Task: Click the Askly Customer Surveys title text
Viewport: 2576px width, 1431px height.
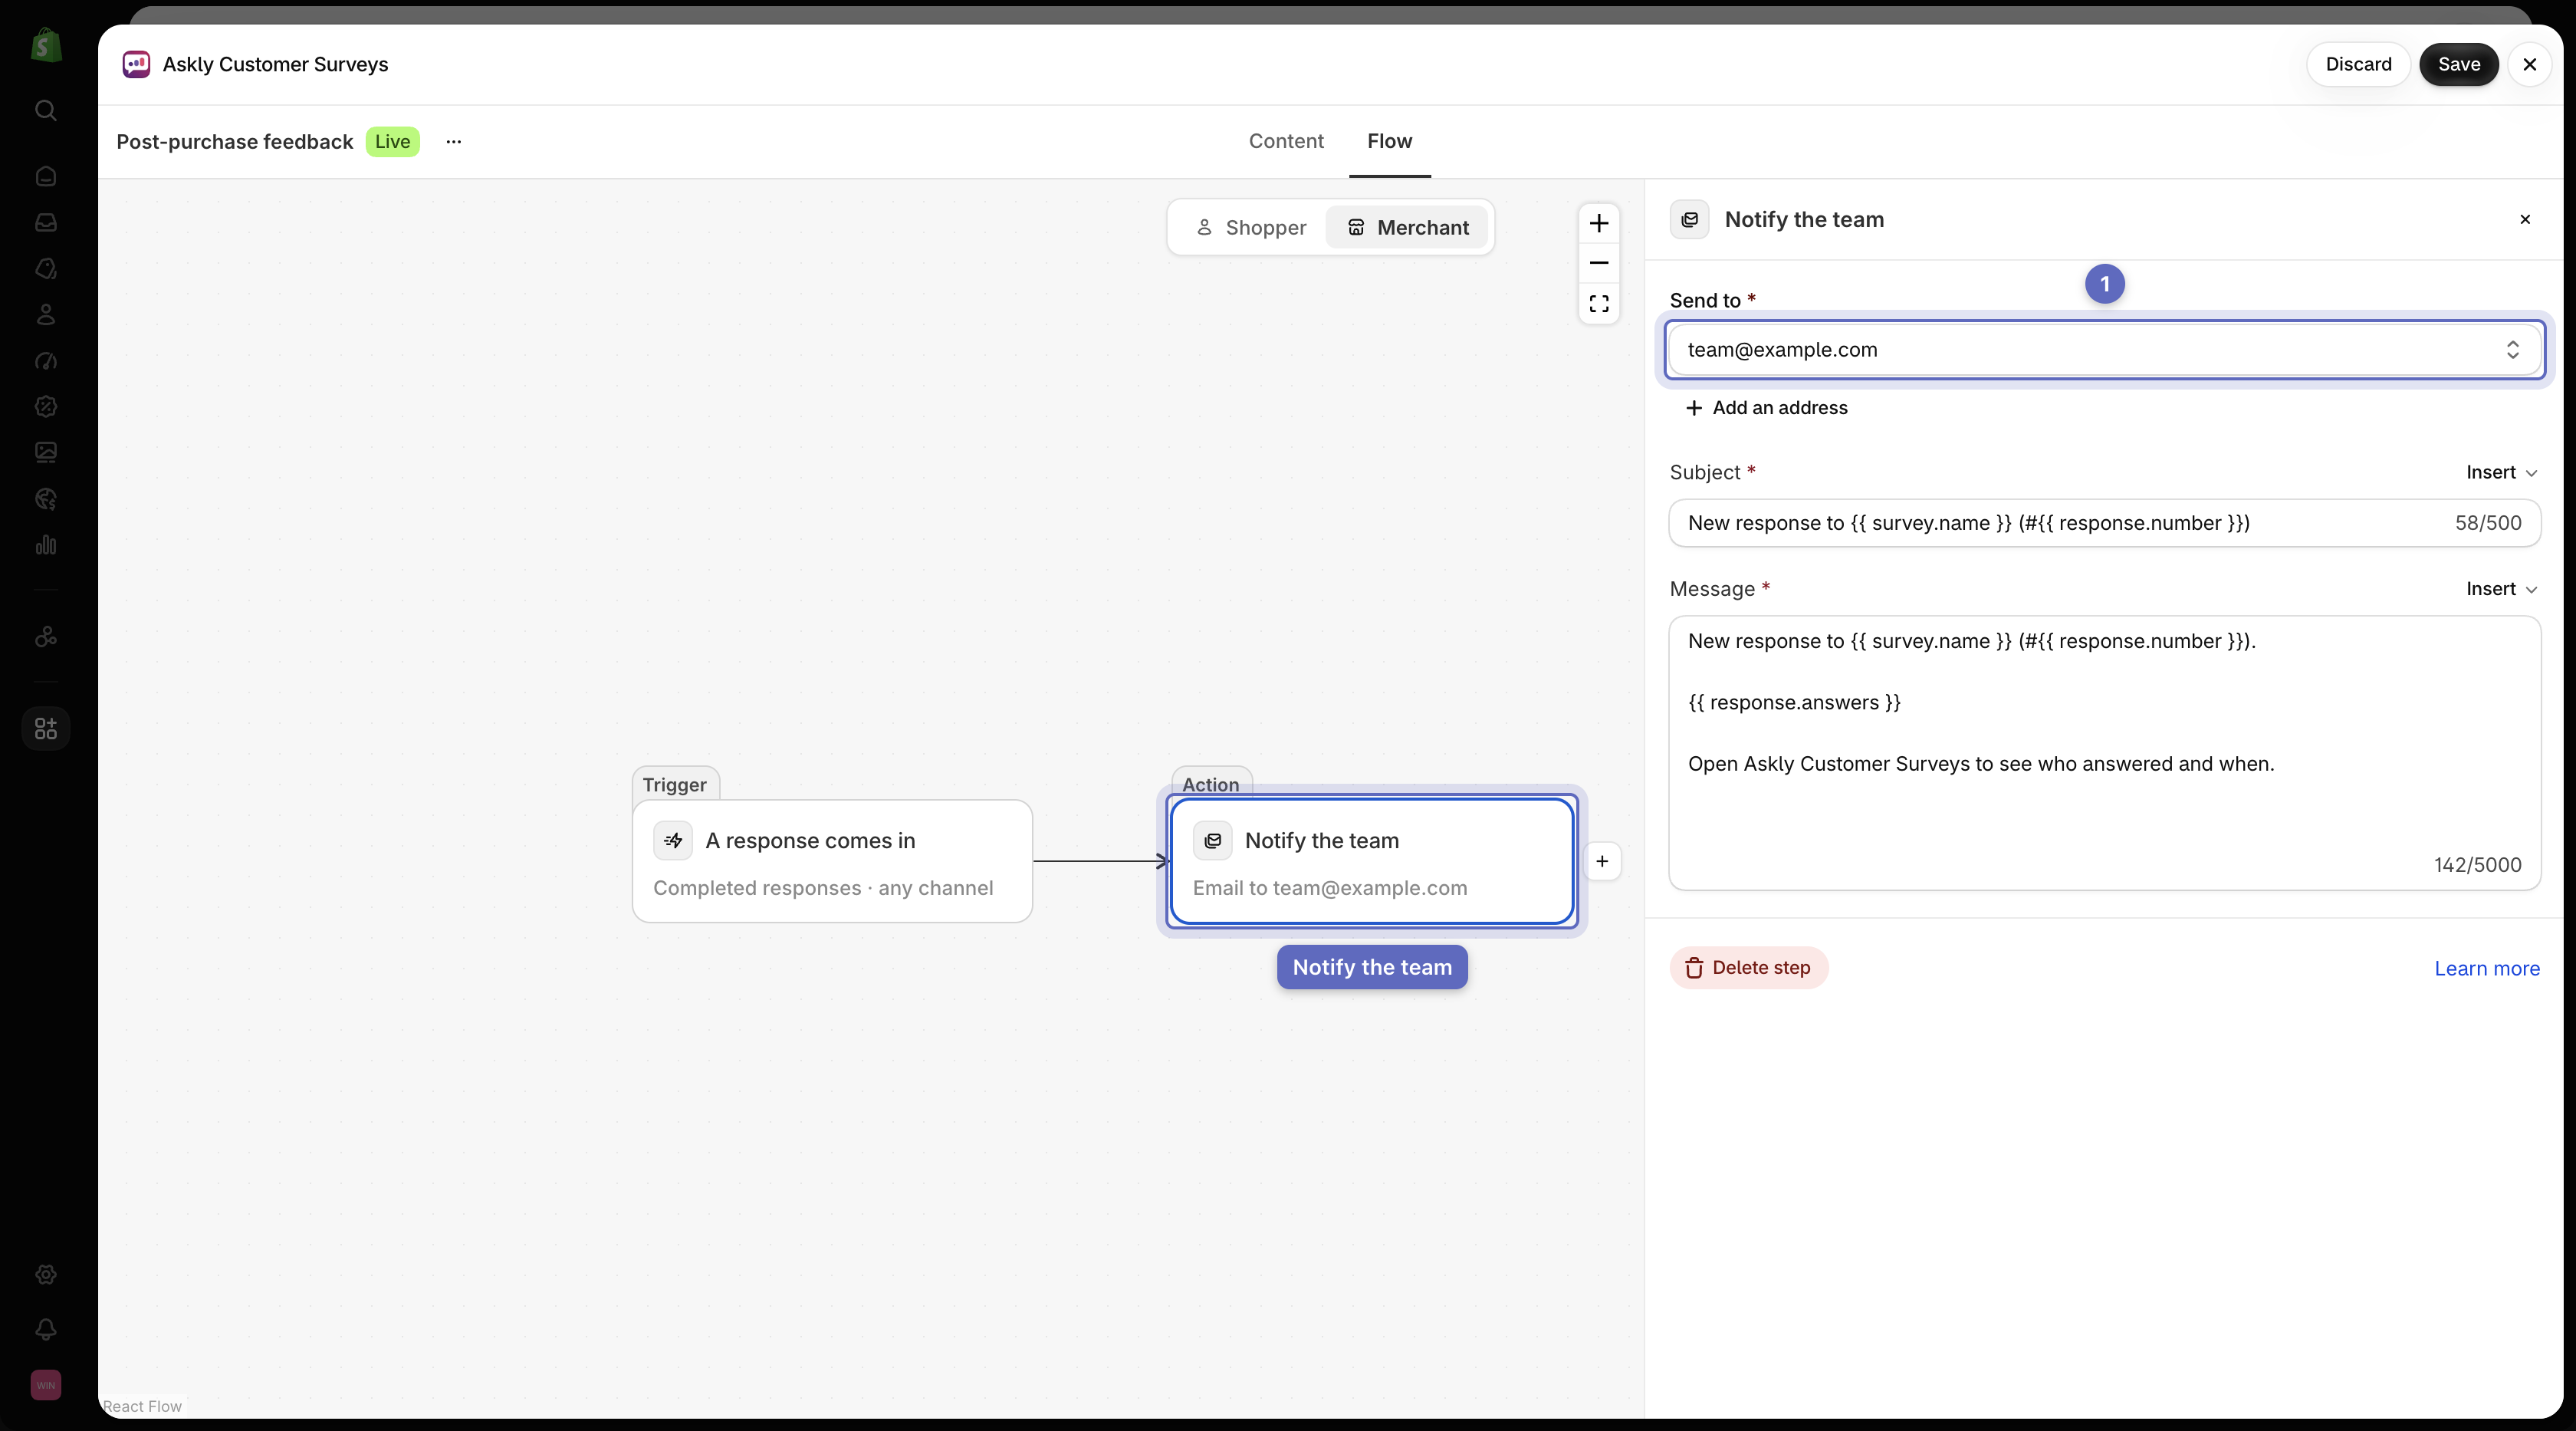Action: click(275, 64)
